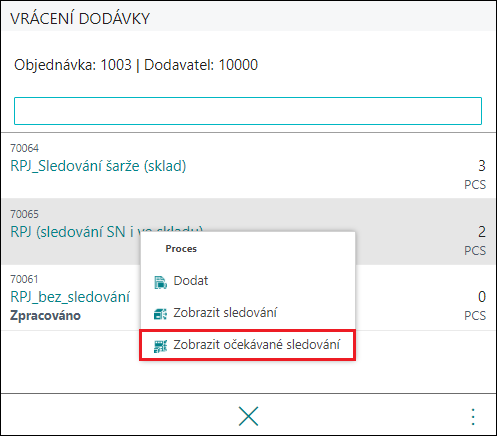The height and width of the screenshot is (436, 497).
Task: Open item RPJ_Sledování šarže (sklad)
Action: click(x=98, y=166)
